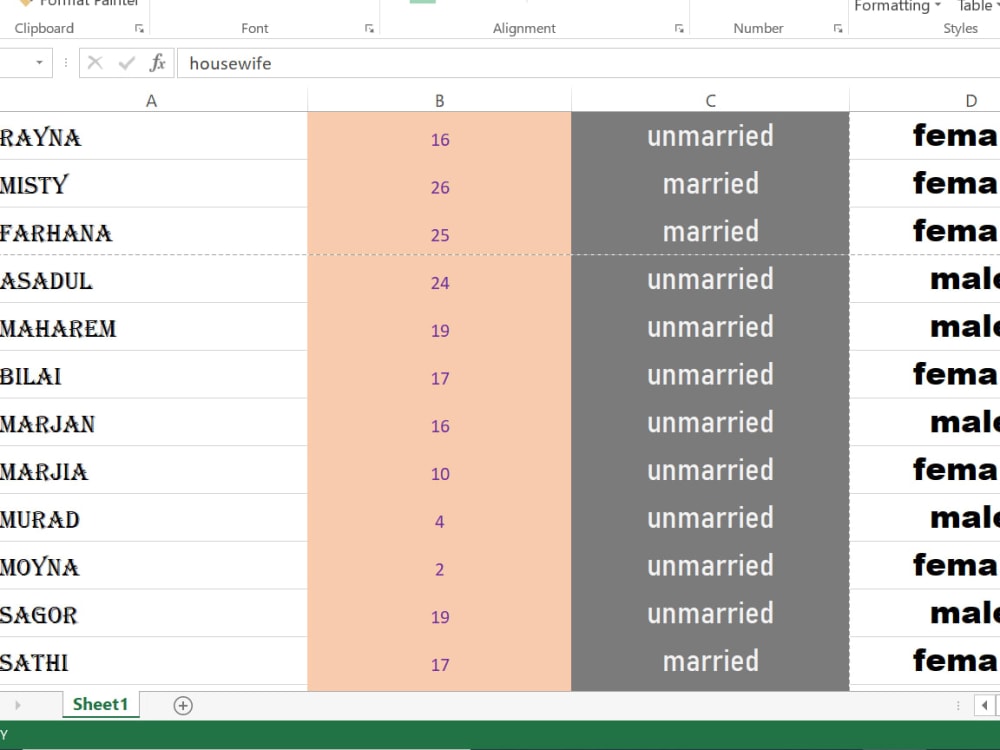Select the cell with name FARHANA

point(153,232)
